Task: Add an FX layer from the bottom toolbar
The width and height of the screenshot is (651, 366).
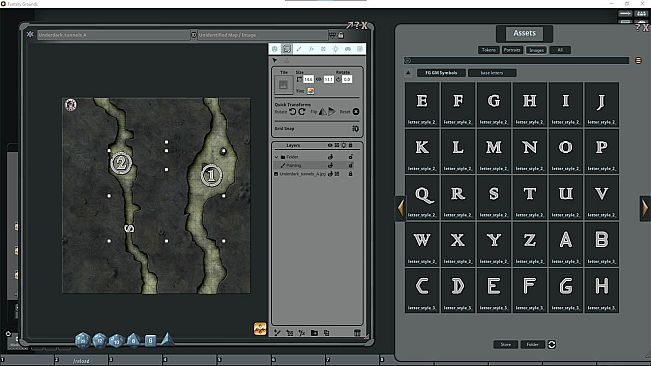Action: [302, 333]
